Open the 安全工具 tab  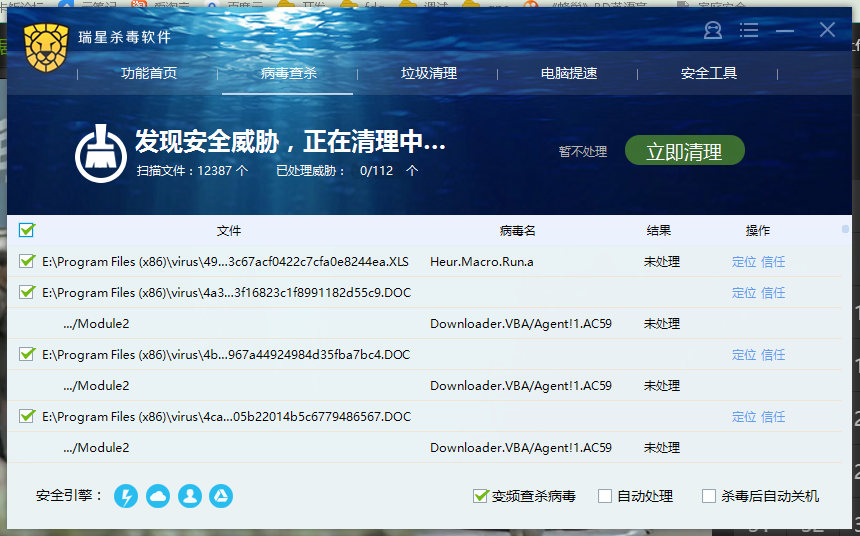point(709,73)
